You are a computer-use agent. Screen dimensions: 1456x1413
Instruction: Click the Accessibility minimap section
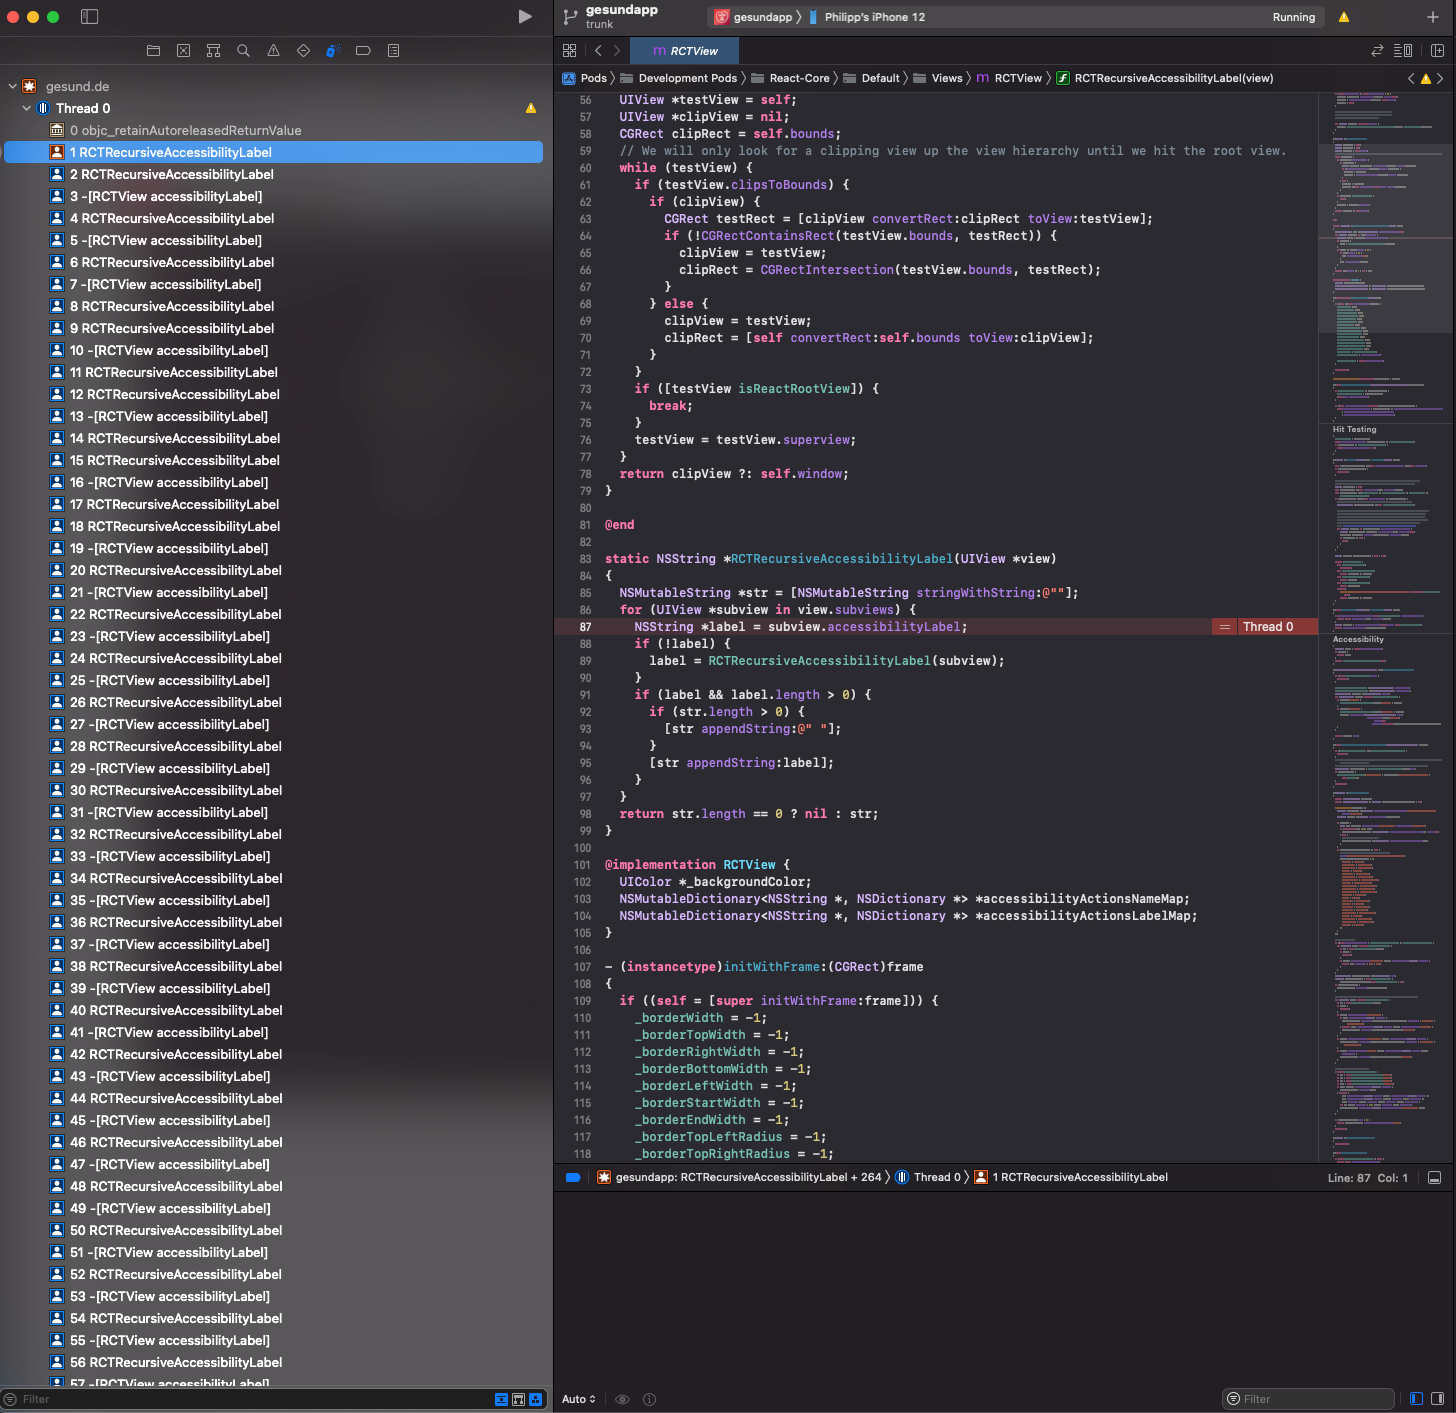coord(1358,639)
